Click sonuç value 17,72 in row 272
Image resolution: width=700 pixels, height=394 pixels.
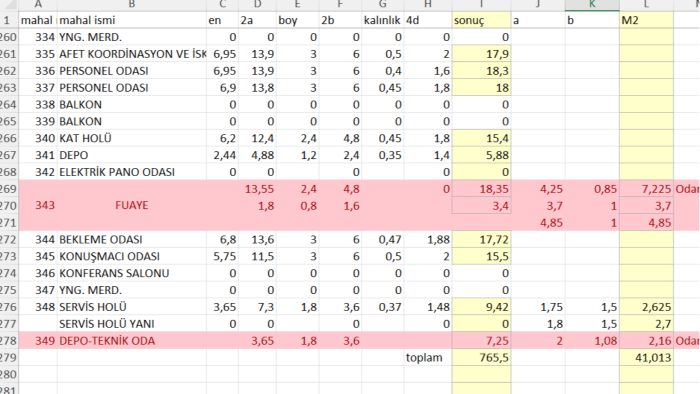click(x=481, y=240)
